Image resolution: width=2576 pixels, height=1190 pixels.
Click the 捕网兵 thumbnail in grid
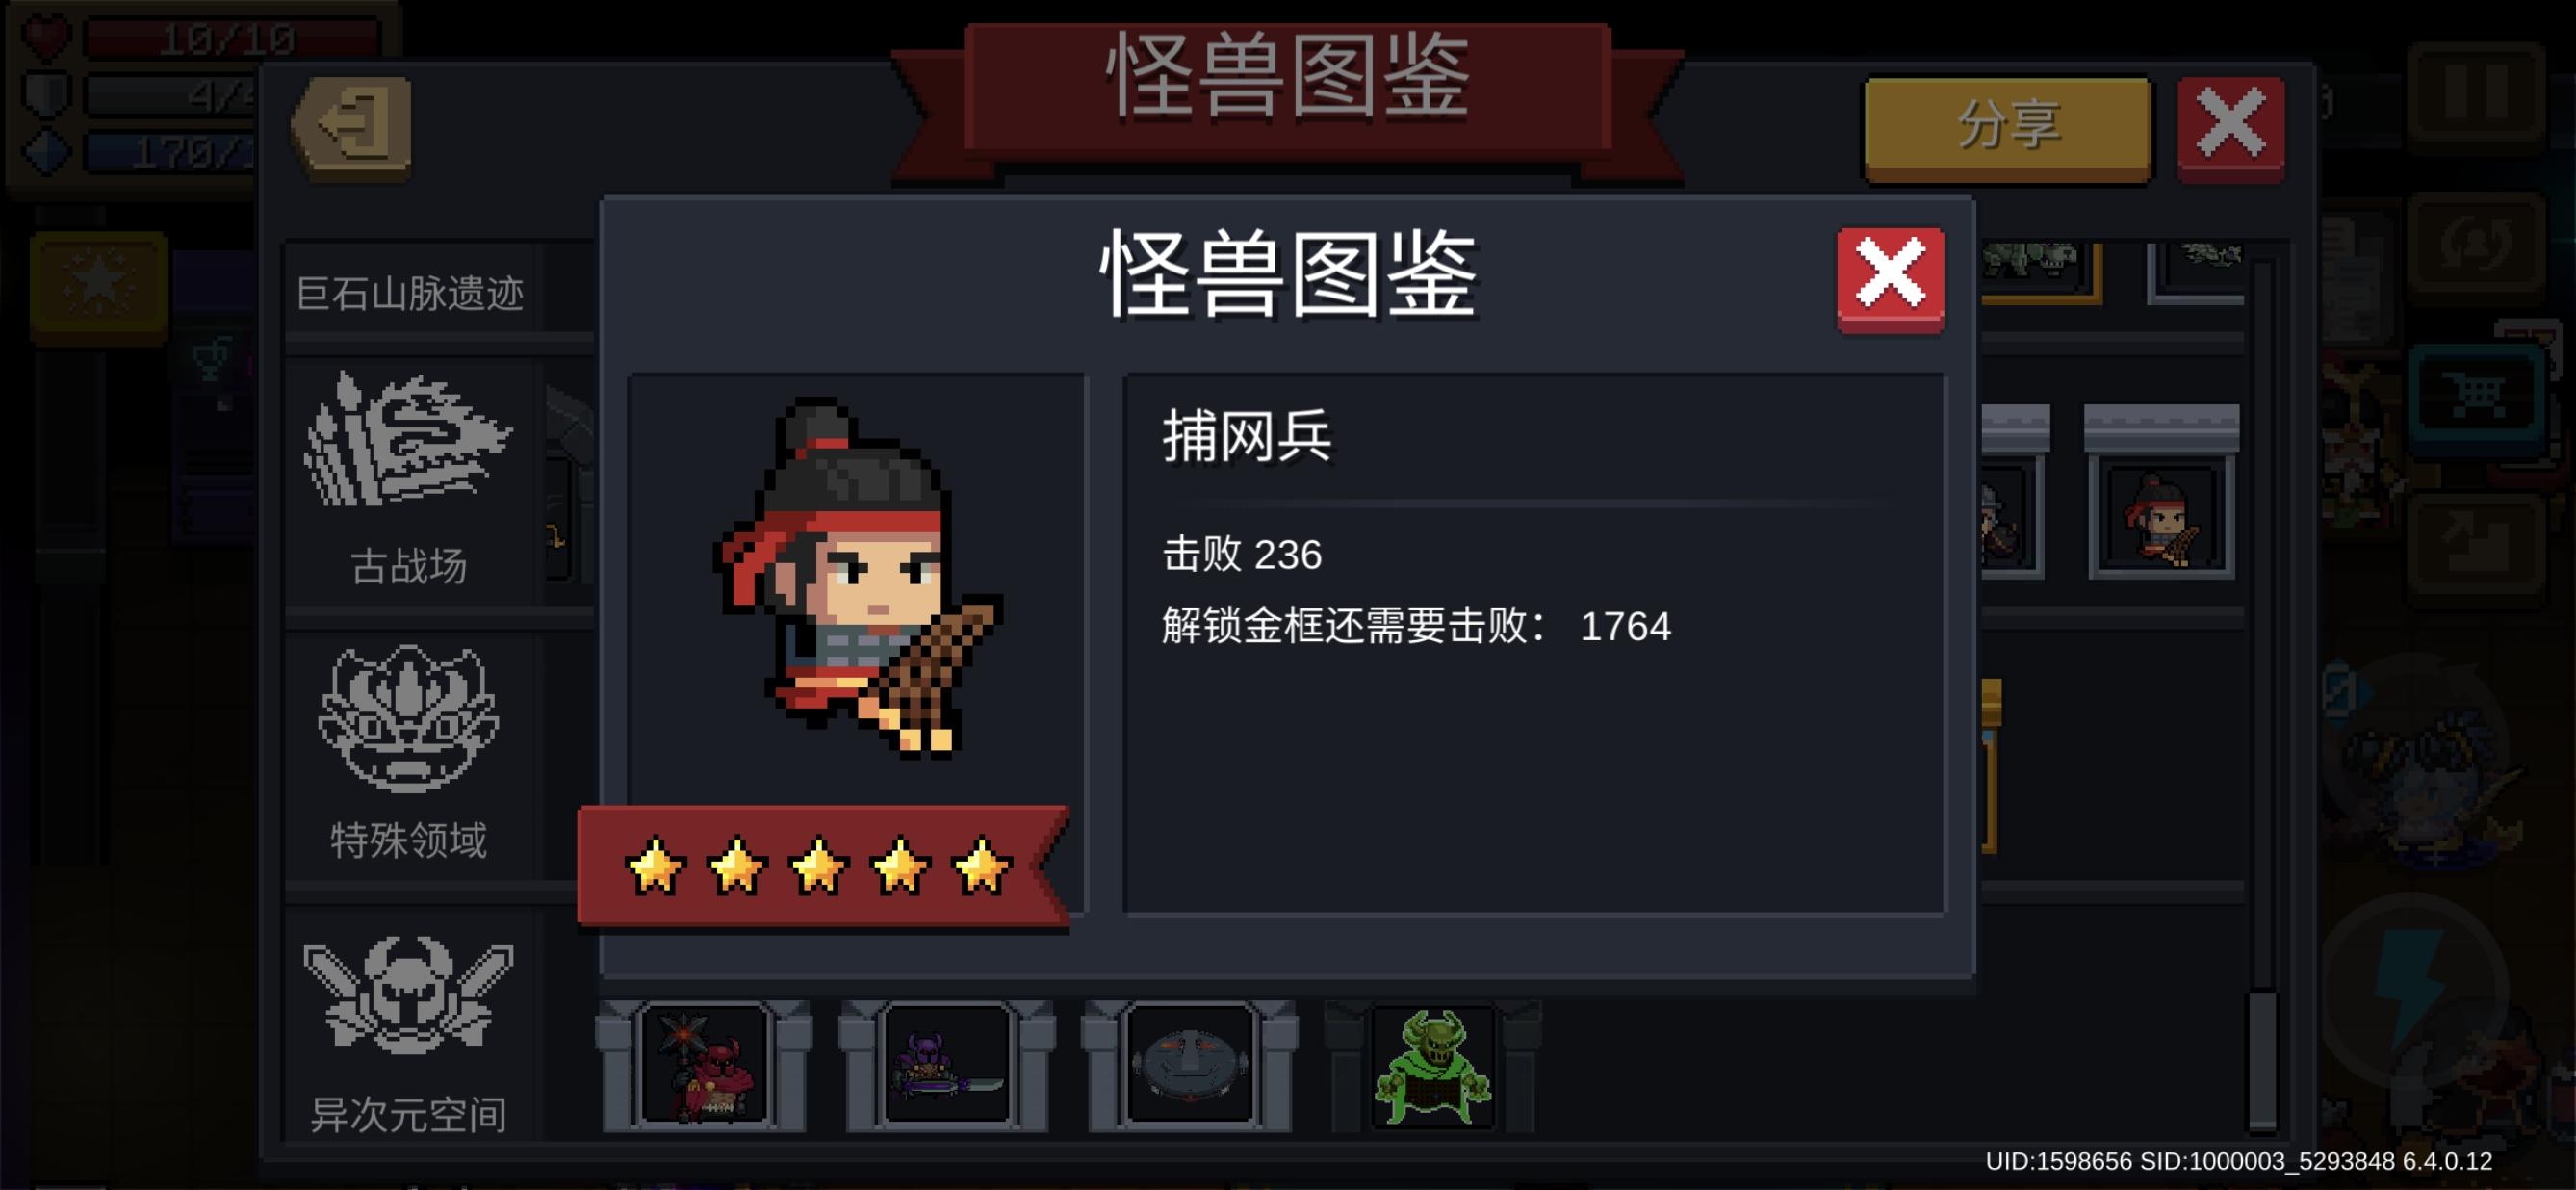(x=2161, y=518)
